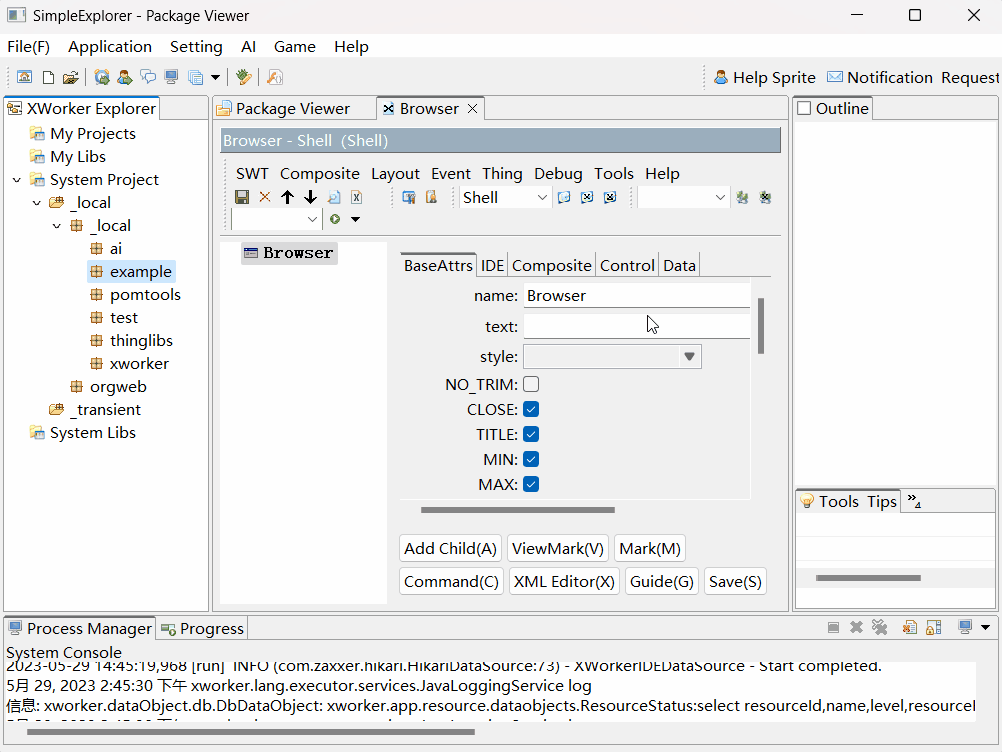The height and width of the screenshot is (752, 1002).
Task: Click the red X delete icon
Action: point(265,197)
